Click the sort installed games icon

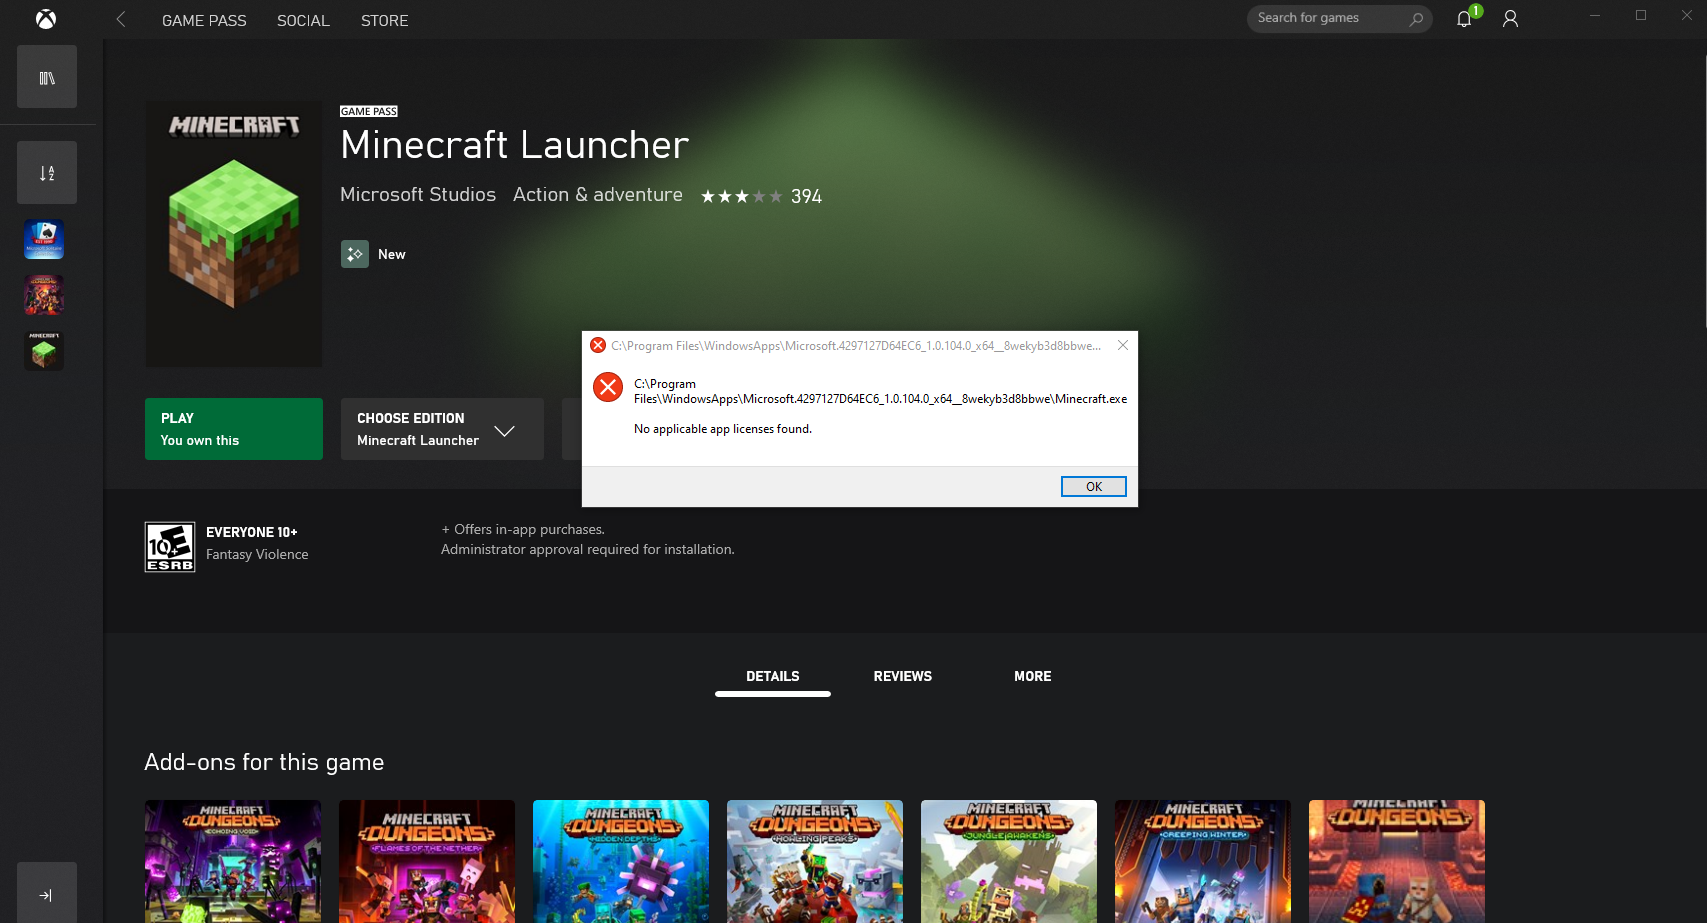tap(47, 173)
